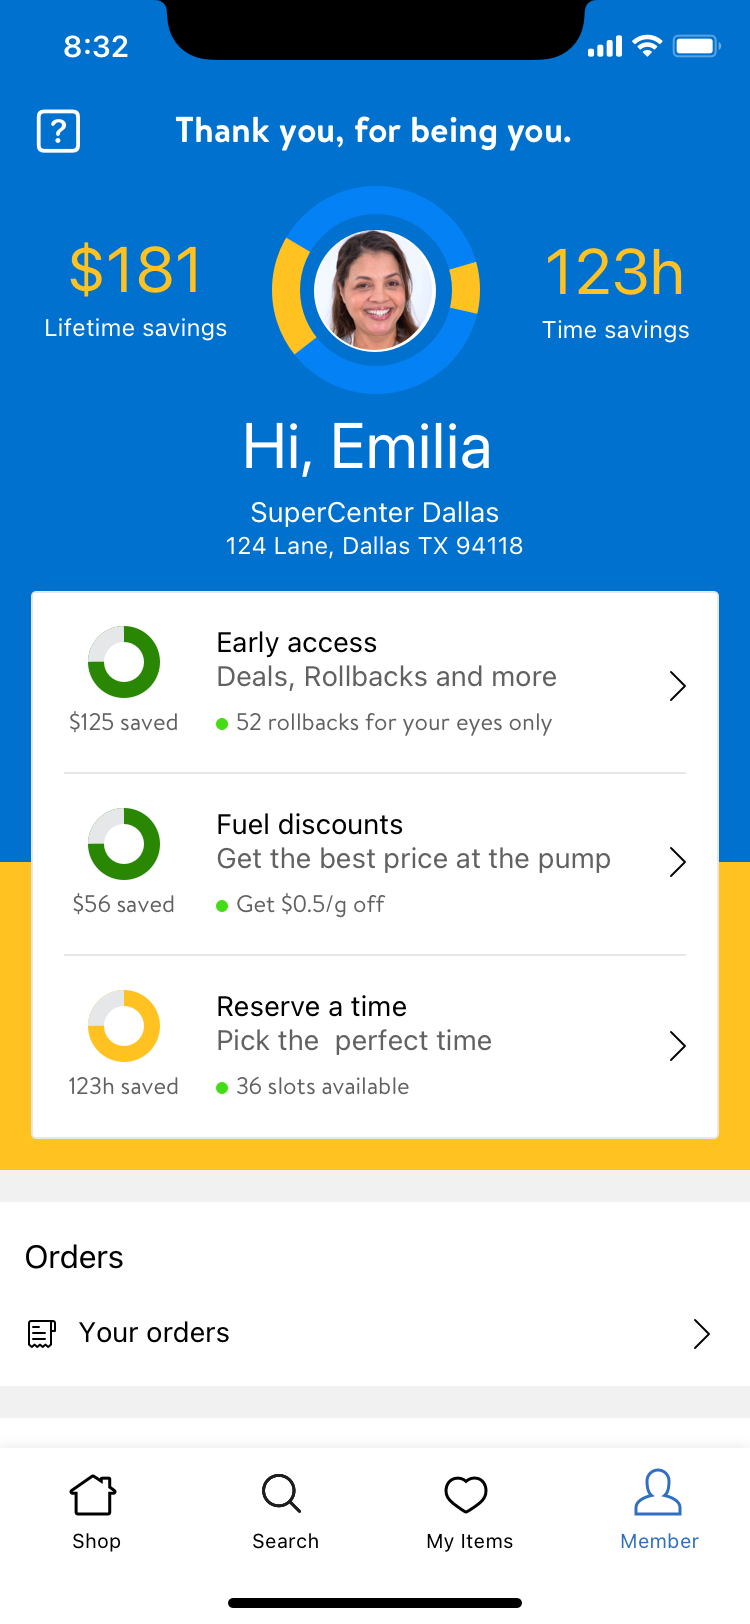Tap the Early access green donut chart
The width and height of the screenshot is (750, 1624).
click(124, 662)
